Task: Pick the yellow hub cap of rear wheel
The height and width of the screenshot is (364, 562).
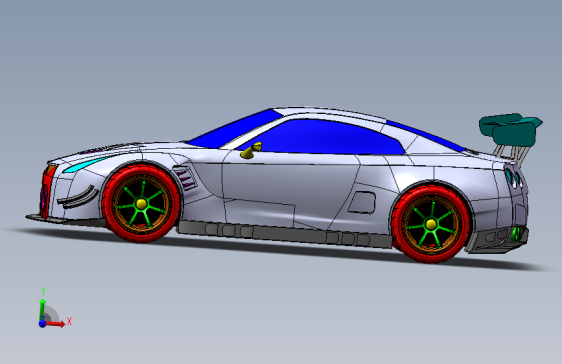Action: pos(431,224)
